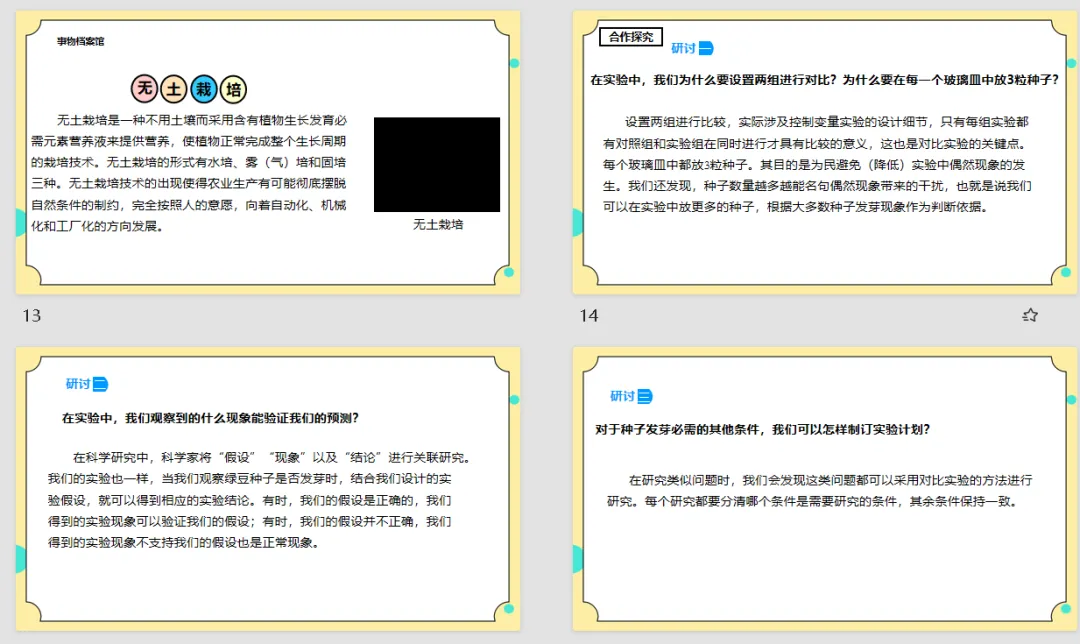Click the paragraph starting 无土栽培是一种不用土壤

pyautogui.click(x=189, y=173)
